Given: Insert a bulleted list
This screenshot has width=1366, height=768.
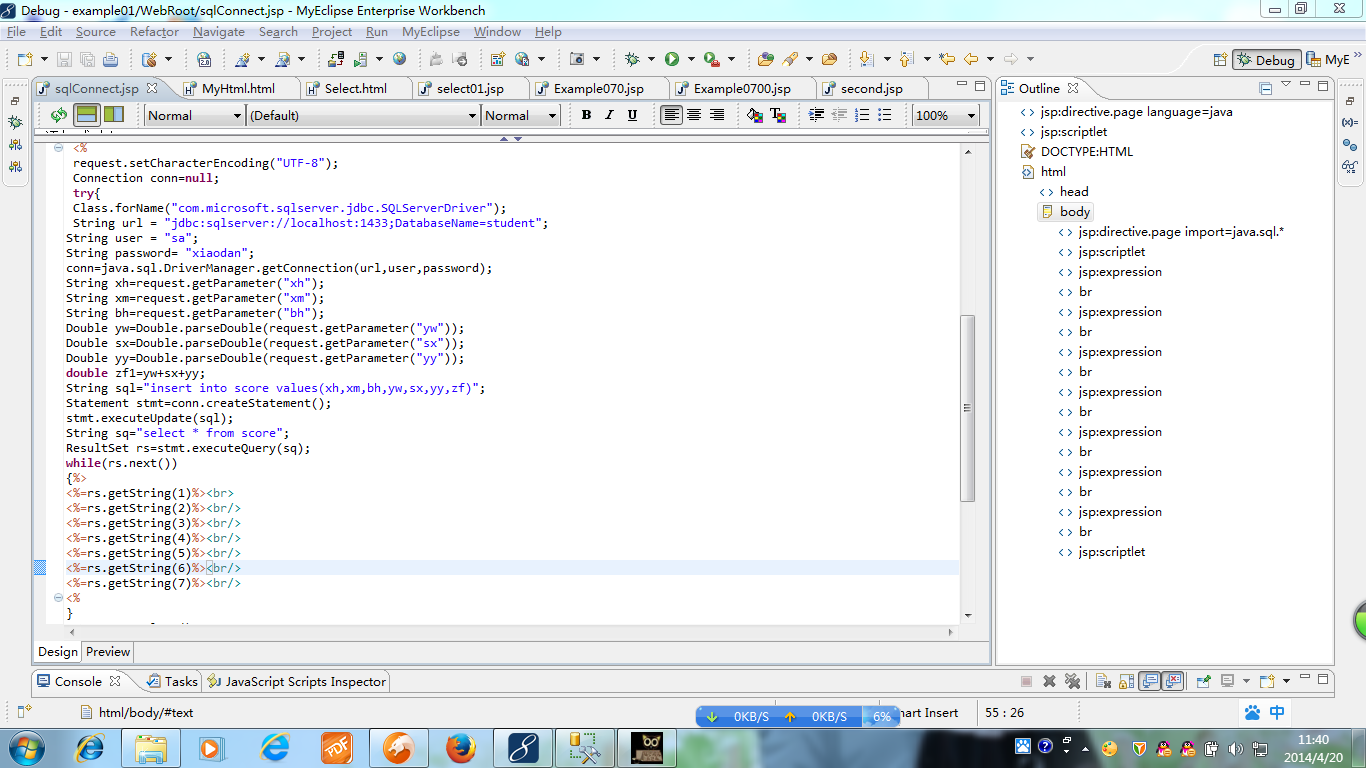Looking at the screenshot, I should (x=884, y=115).
